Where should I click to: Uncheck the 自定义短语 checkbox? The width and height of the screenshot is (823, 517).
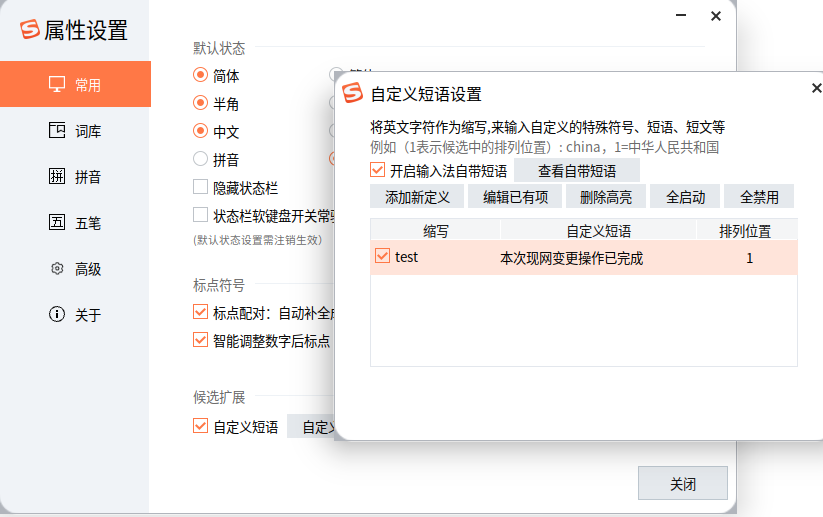(201, 426)
